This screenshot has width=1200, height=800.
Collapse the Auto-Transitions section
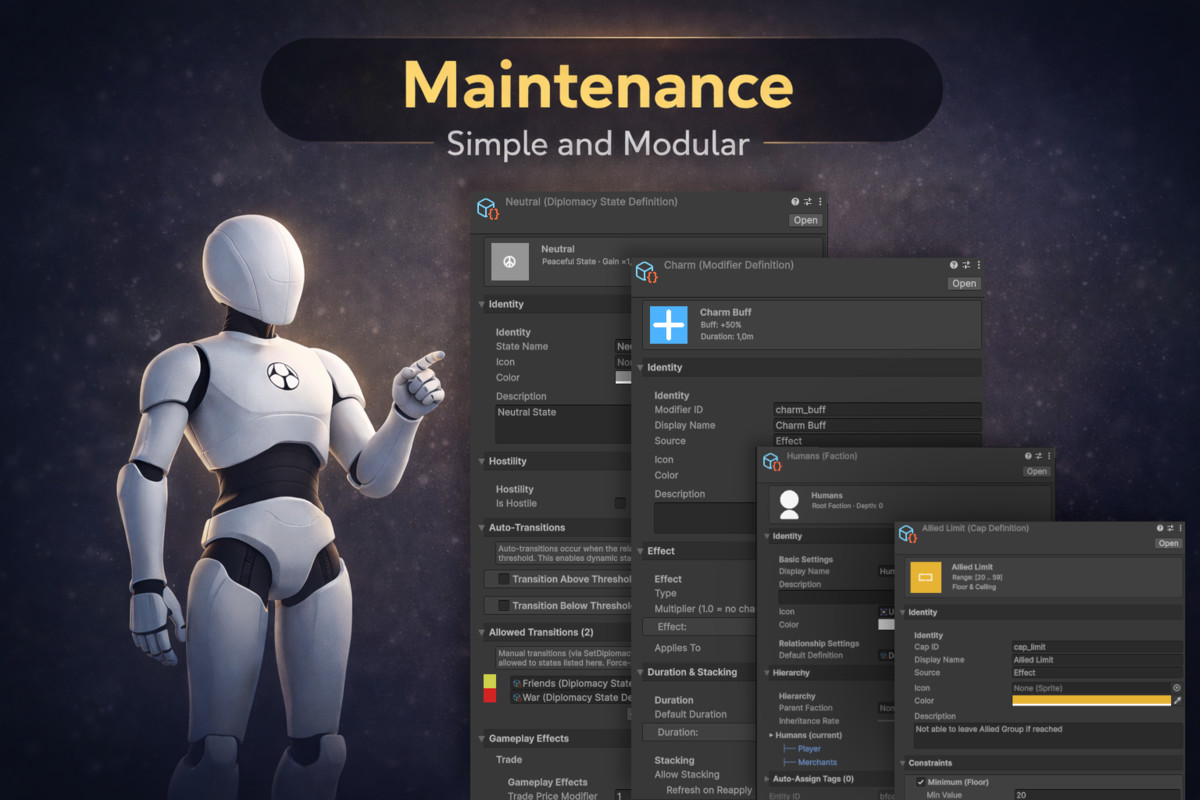[x=480, y=527]
